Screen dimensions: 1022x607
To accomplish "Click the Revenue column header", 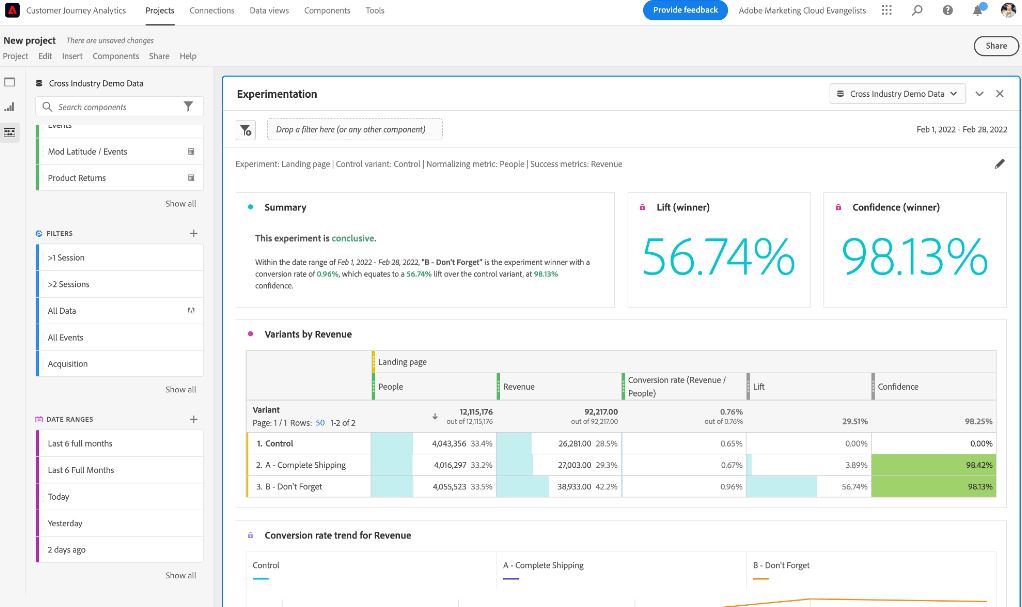I will pyautogui.click(x=559, y=387).
